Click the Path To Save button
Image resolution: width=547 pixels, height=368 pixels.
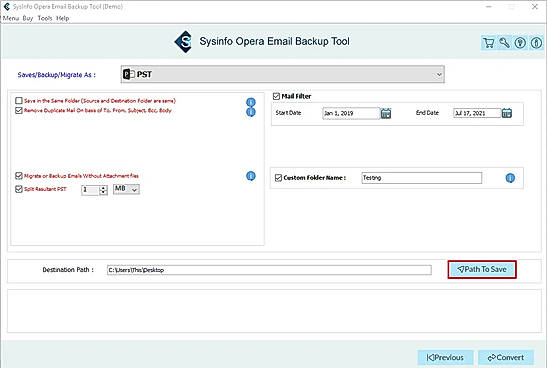482,269
